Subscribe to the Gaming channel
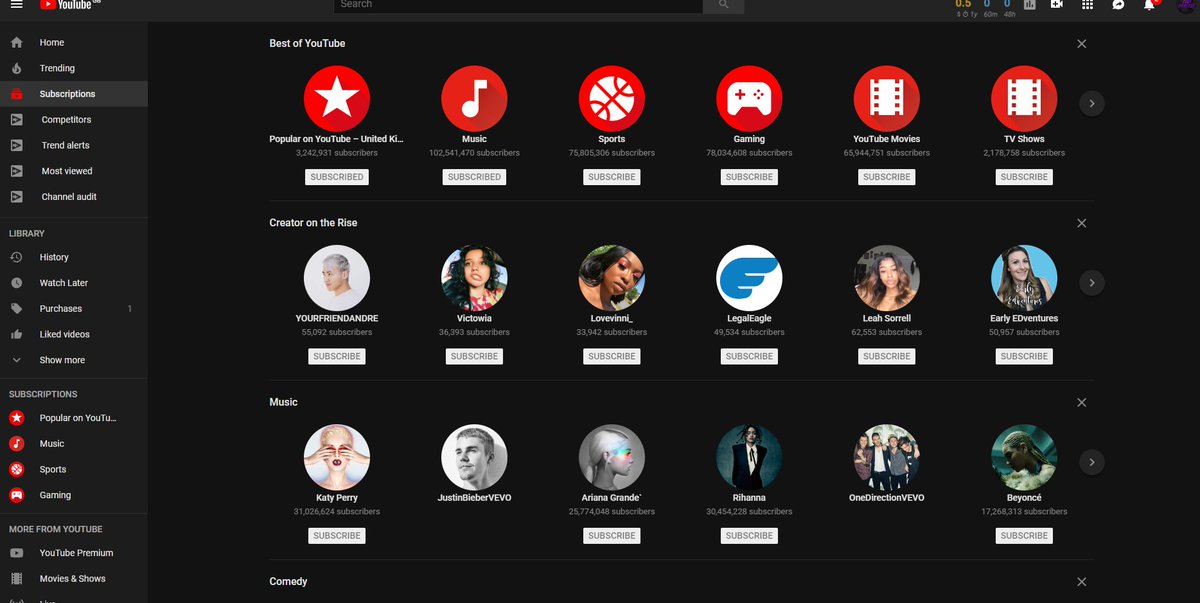 coord(749,177)
